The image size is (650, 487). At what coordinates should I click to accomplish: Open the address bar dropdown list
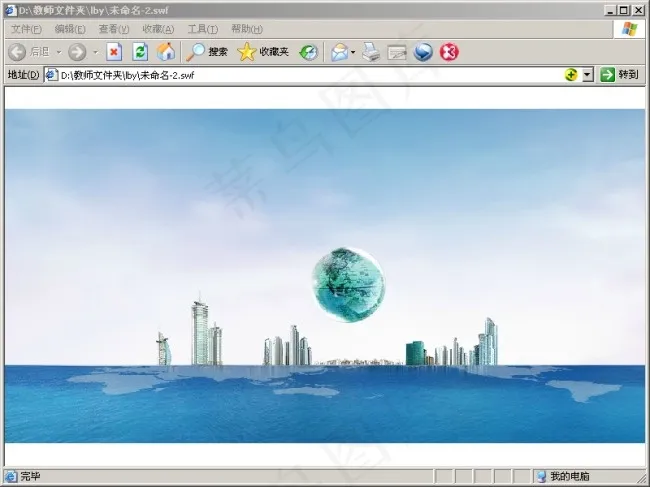[588, 75]
